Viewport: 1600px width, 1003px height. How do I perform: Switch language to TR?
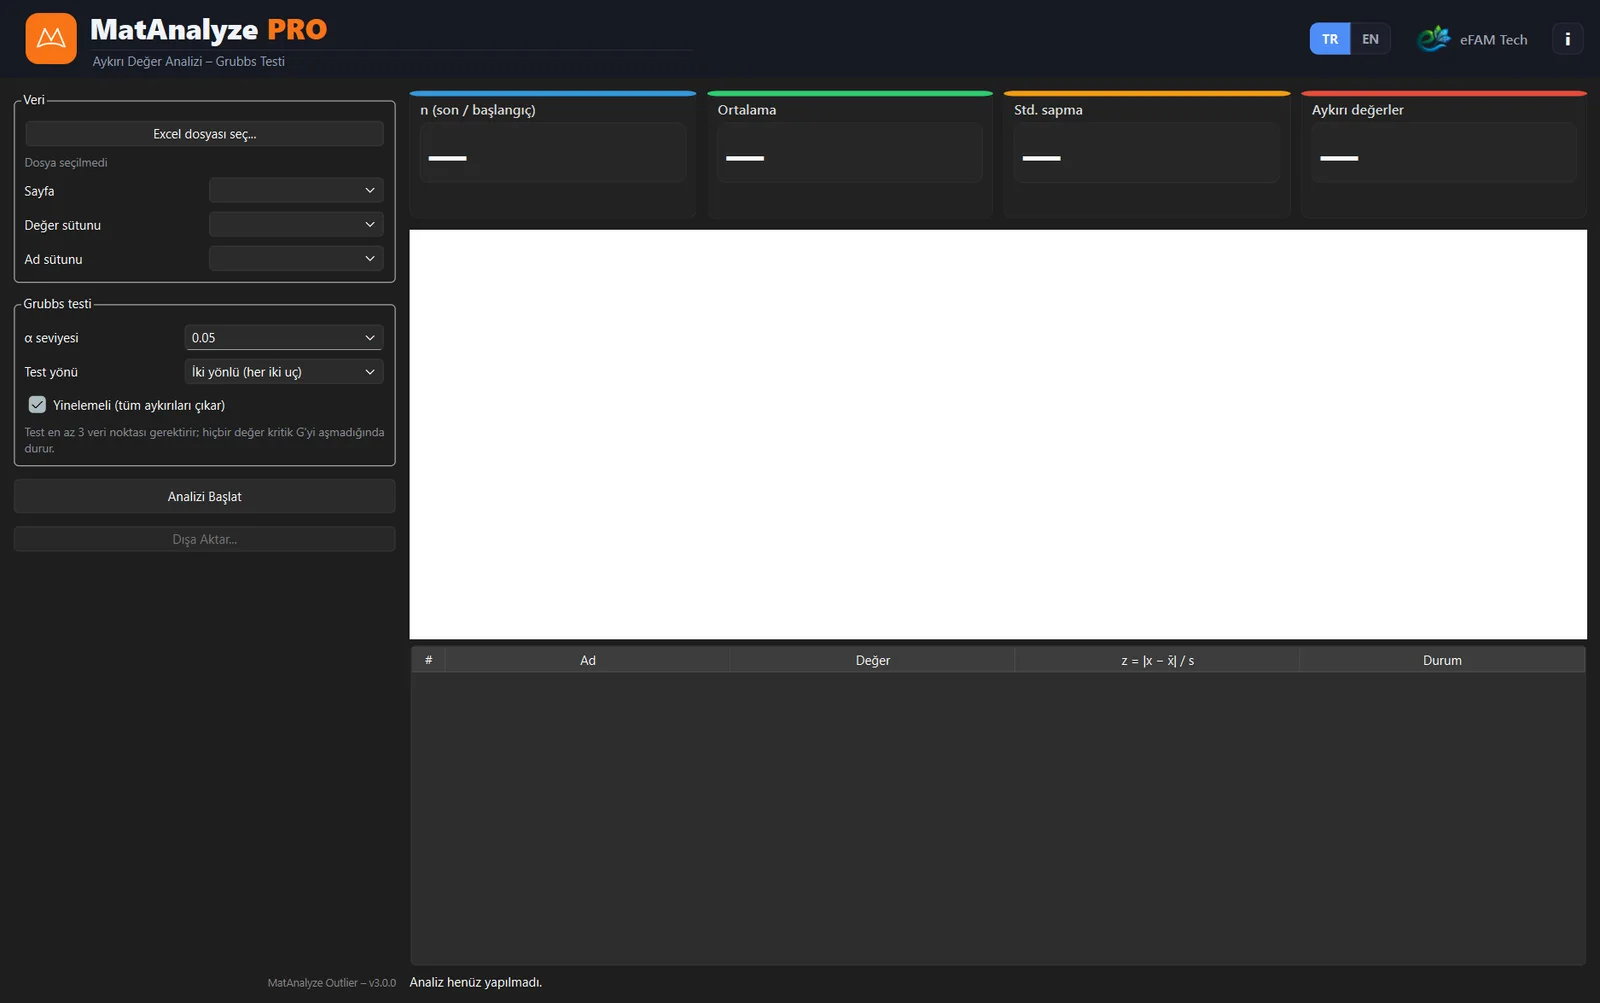1330,39
